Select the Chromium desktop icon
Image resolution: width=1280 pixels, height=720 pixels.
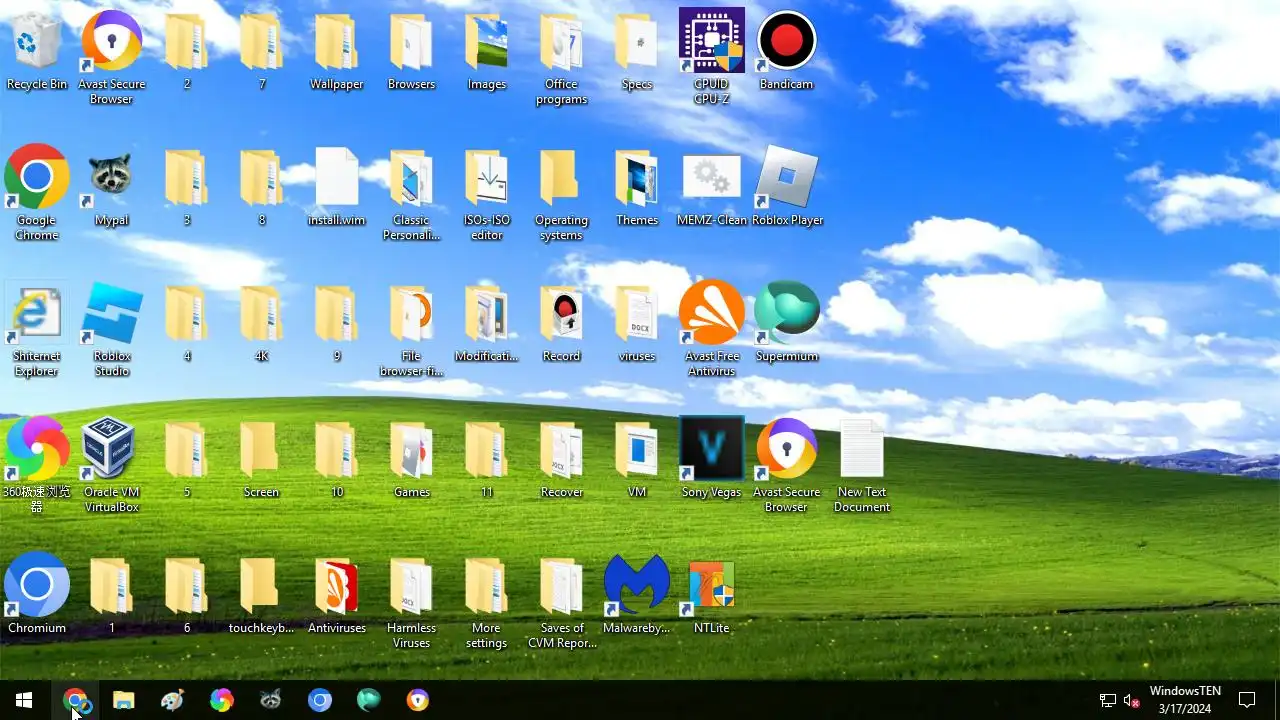(37, 595)
